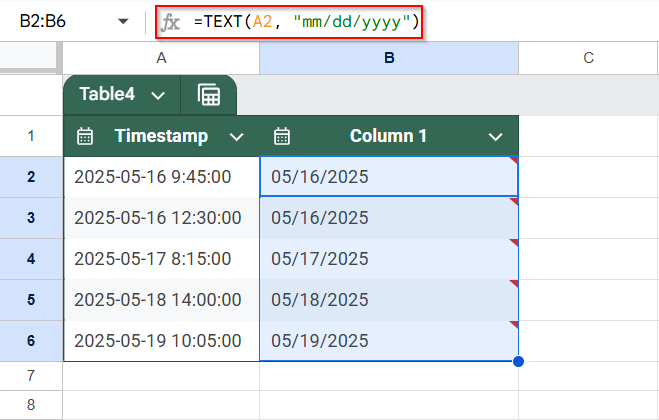Image resolution: width=659 pixels, height=420 pixels.
Task: Click the fx function icon
Action: pyautogui.click(x=171, y=22)
